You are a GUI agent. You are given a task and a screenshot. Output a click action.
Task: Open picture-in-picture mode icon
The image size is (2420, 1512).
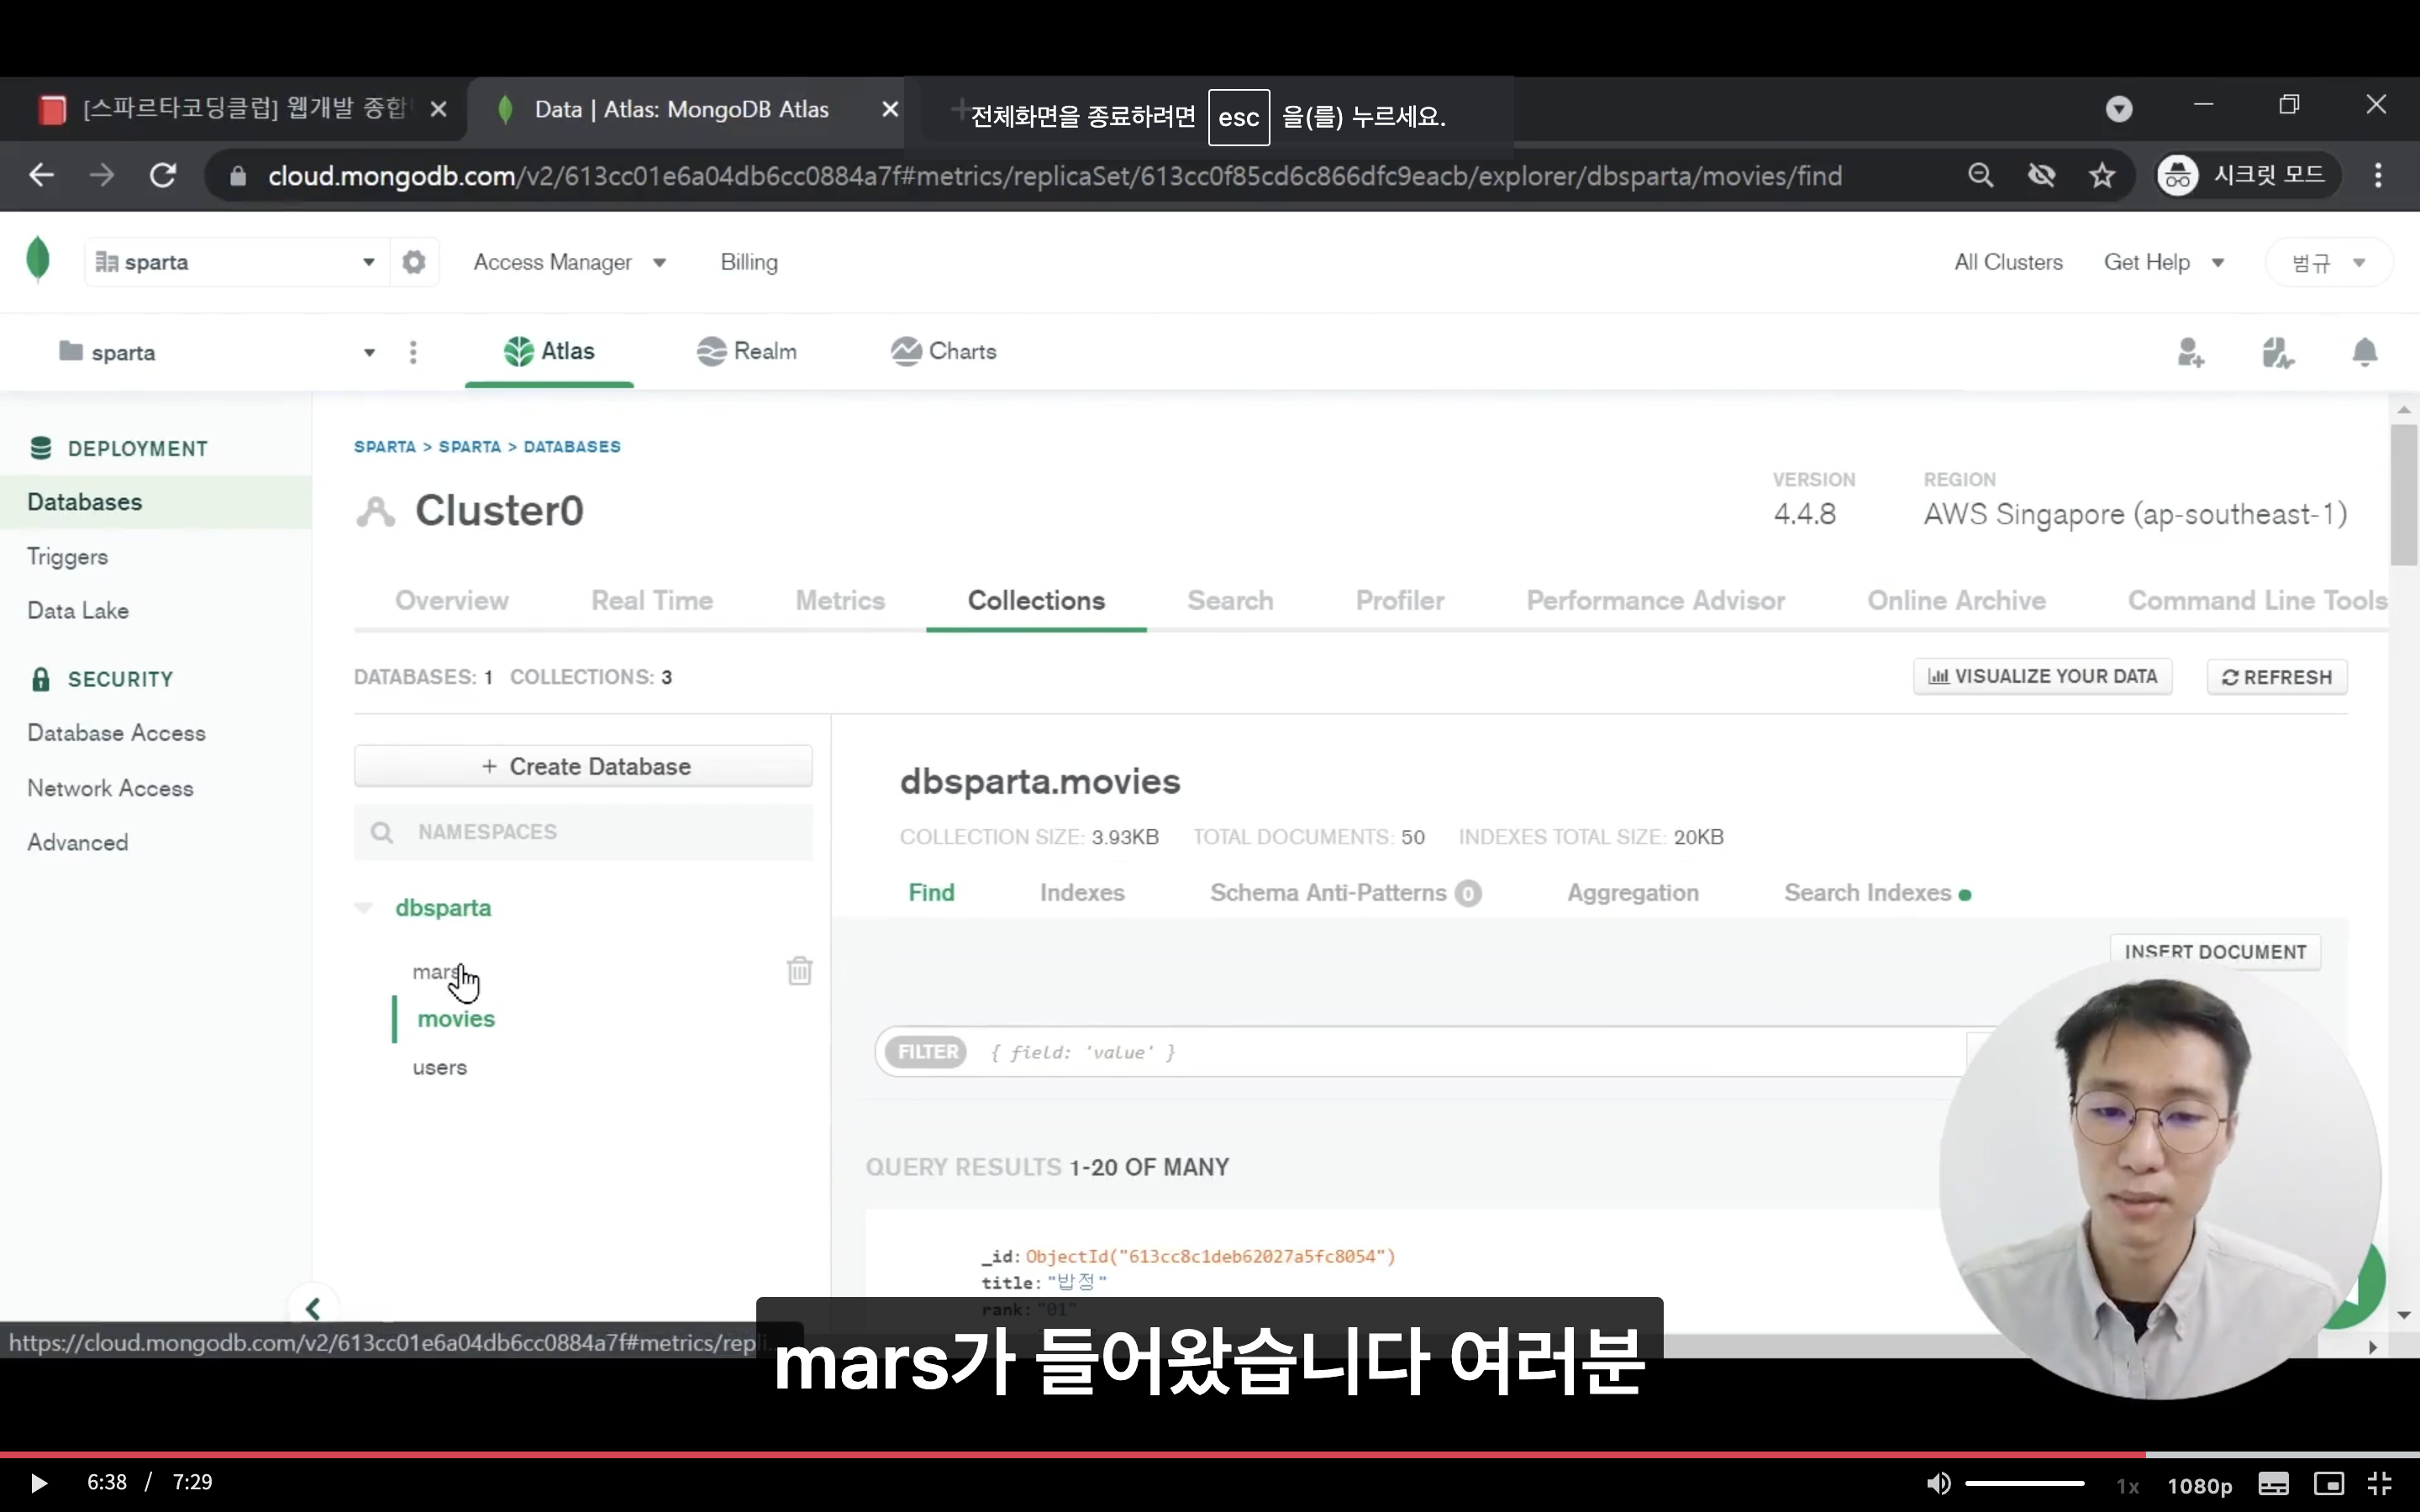tap(2329, 1484)
